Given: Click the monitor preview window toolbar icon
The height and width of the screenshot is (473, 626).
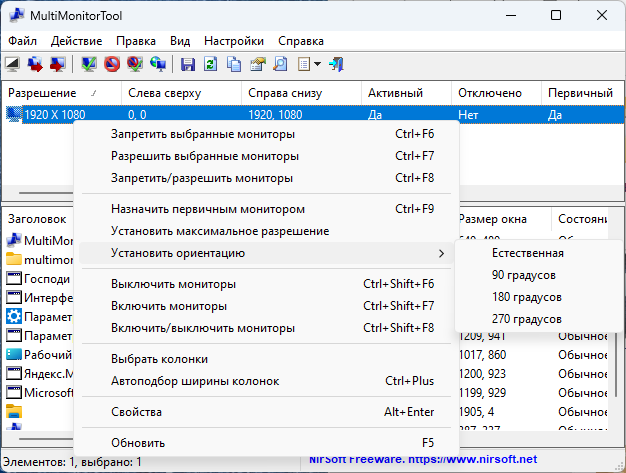Looking at the screenshot, I should tap(12, 64).
